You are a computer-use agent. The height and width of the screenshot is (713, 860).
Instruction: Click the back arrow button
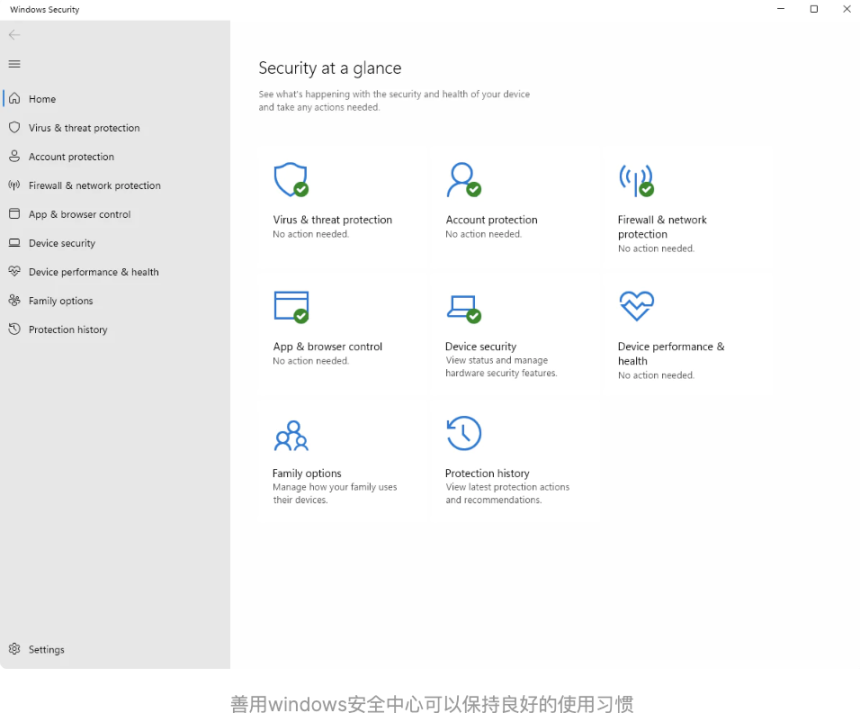14,35
